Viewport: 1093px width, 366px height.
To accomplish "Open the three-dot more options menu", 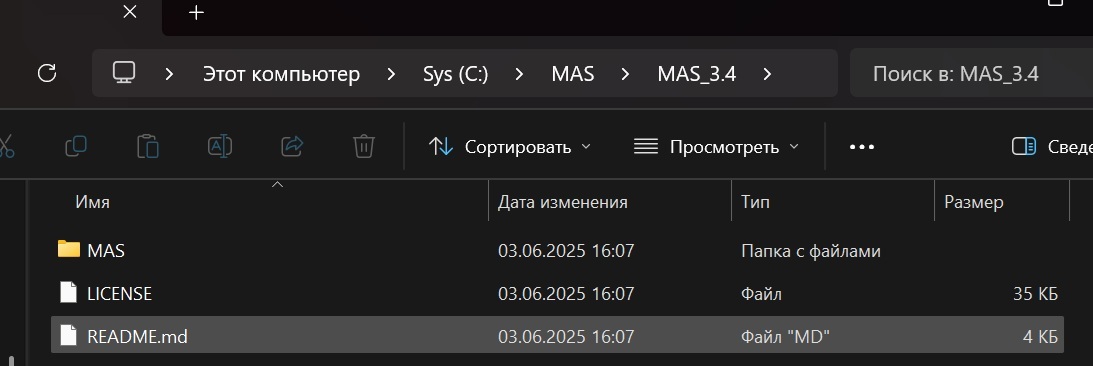I will click(862, 147).
